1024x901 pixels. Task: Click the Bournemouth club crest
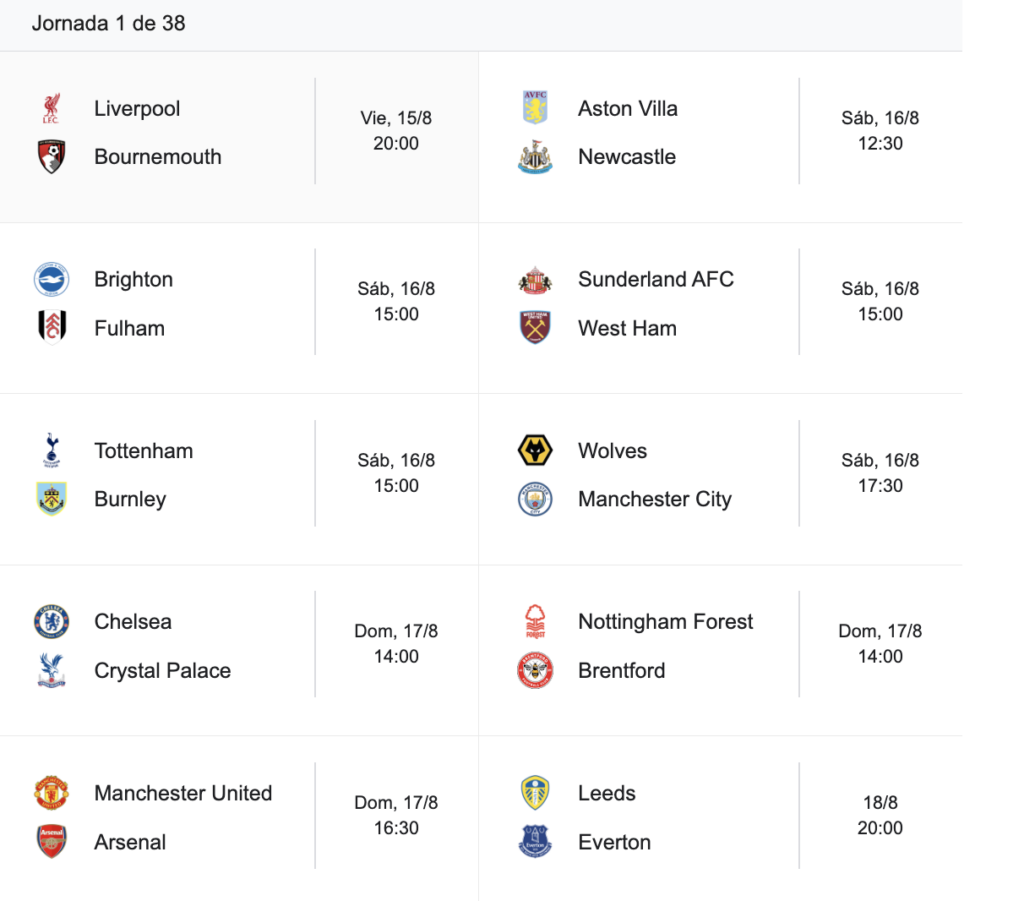point(52,157)
